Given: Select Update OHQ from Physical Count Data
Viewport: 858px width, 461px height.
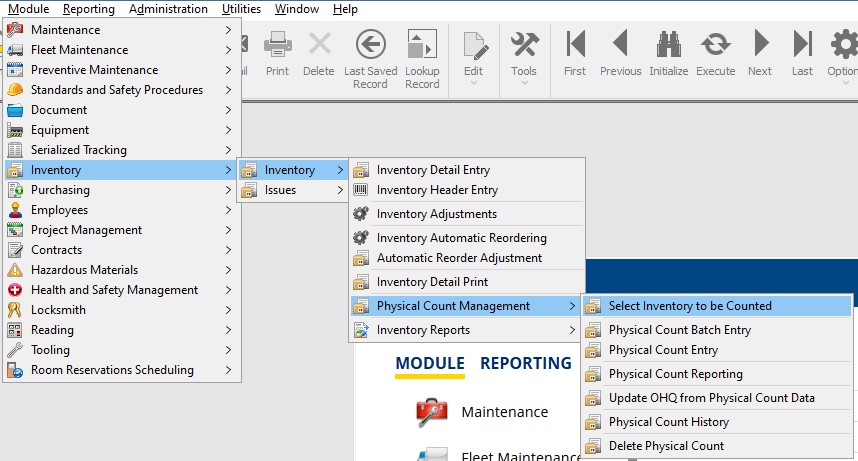Looking at the screenshot, I should 711,398.
